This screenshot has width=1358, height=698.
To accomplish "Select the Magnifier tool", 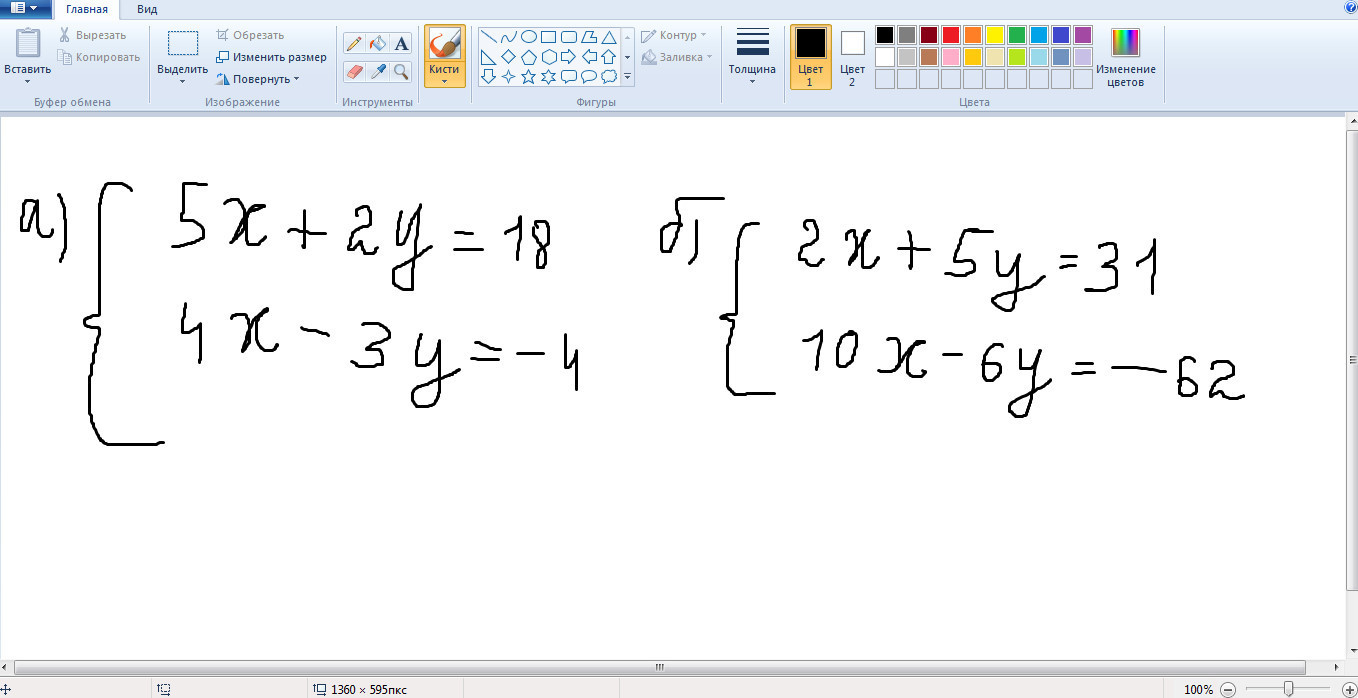I will (401, 71).
